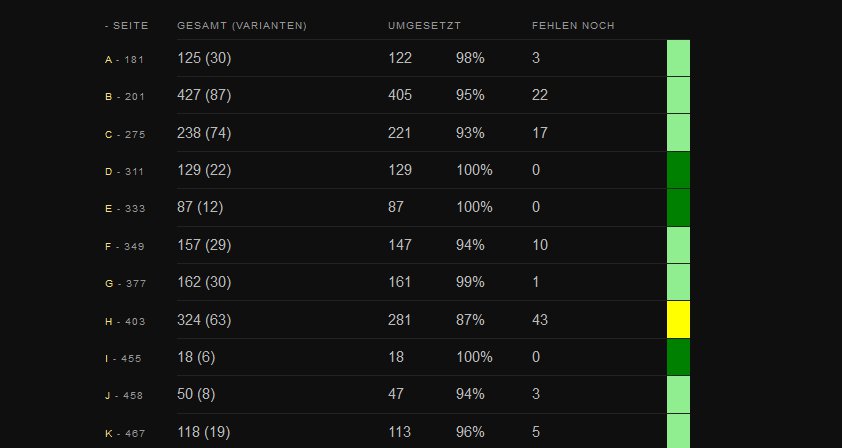The width and height of the screenshot is (842, 448).
Task: Go to the letter E link
Action: coord(108,209)
